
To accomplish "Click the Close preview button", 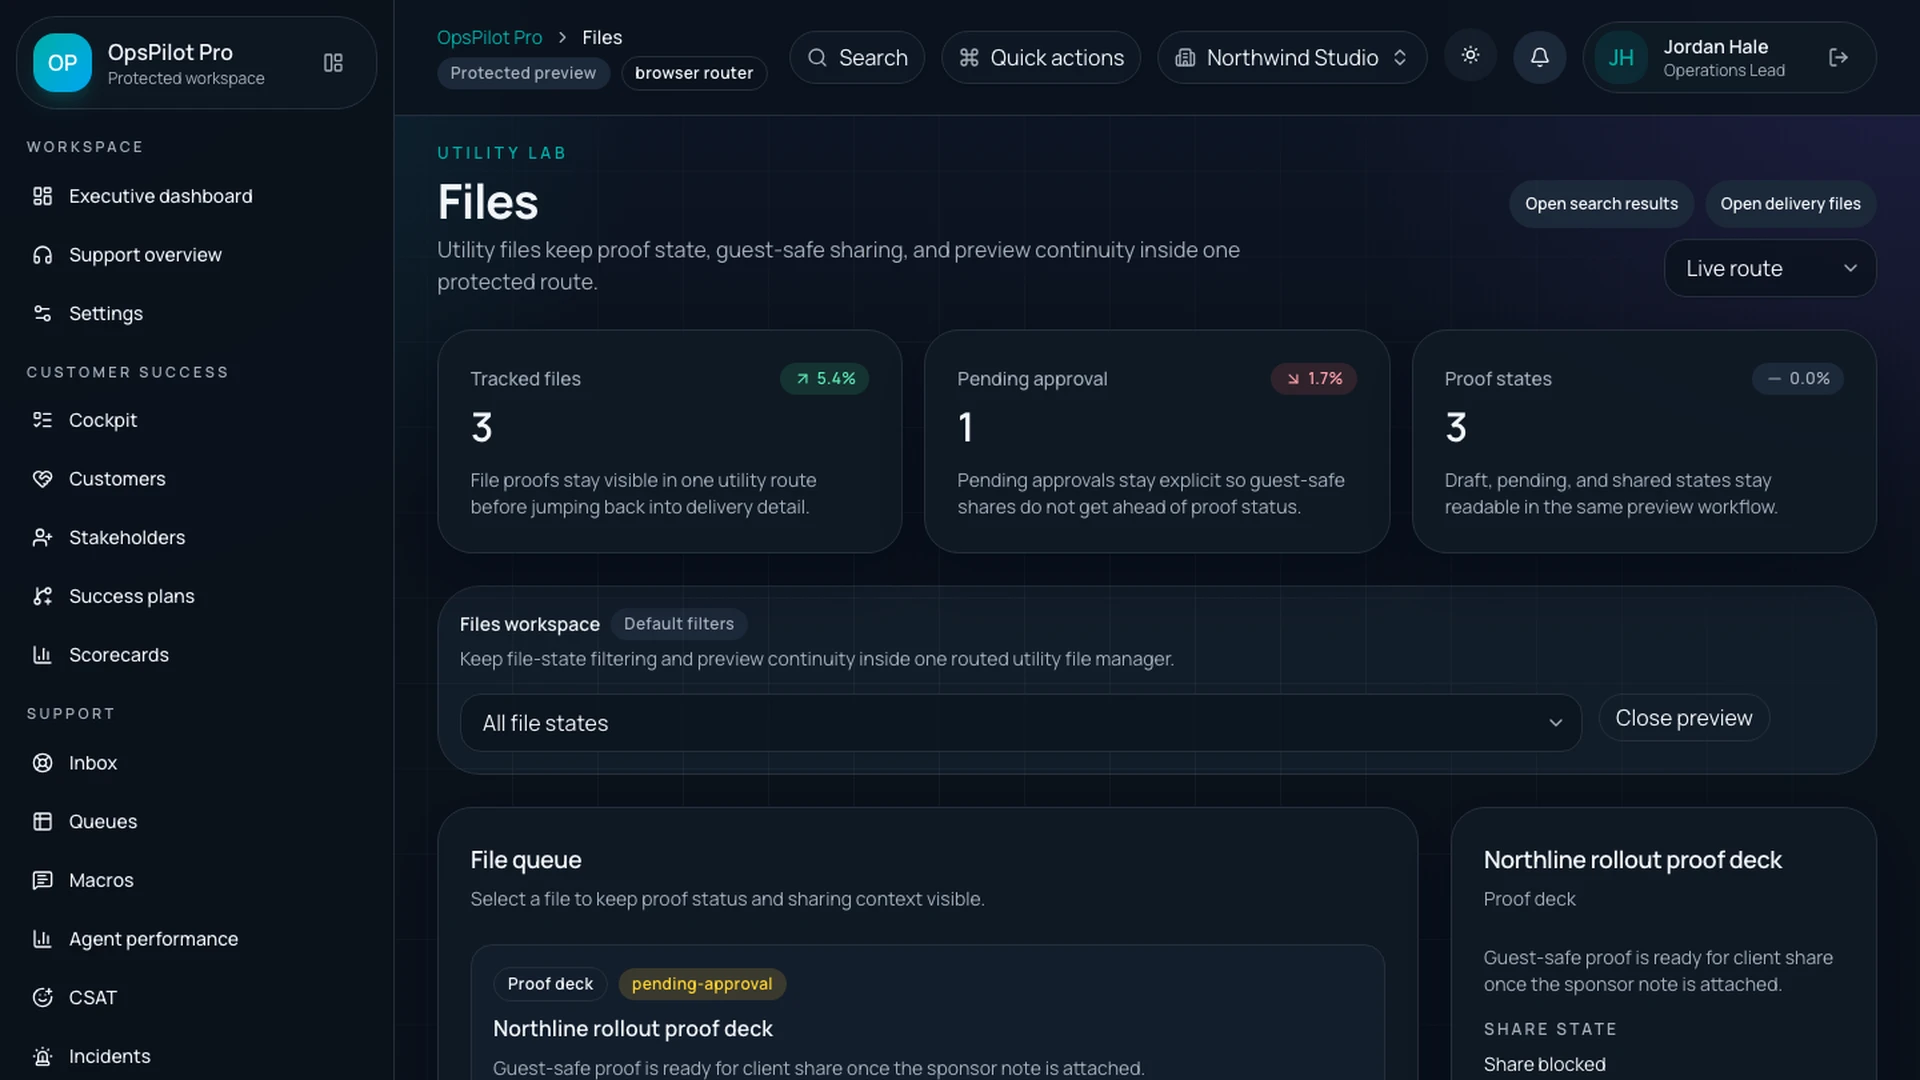I will click(x=1683, y=718).
